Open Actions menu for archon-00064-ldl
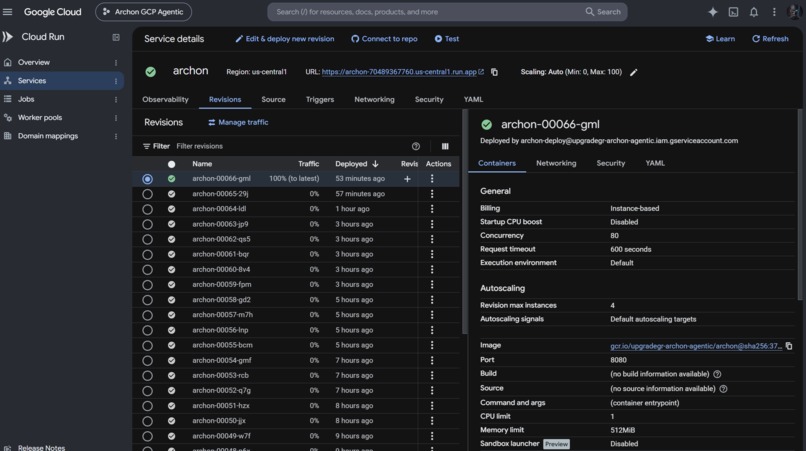 click(x=432, y=209)
